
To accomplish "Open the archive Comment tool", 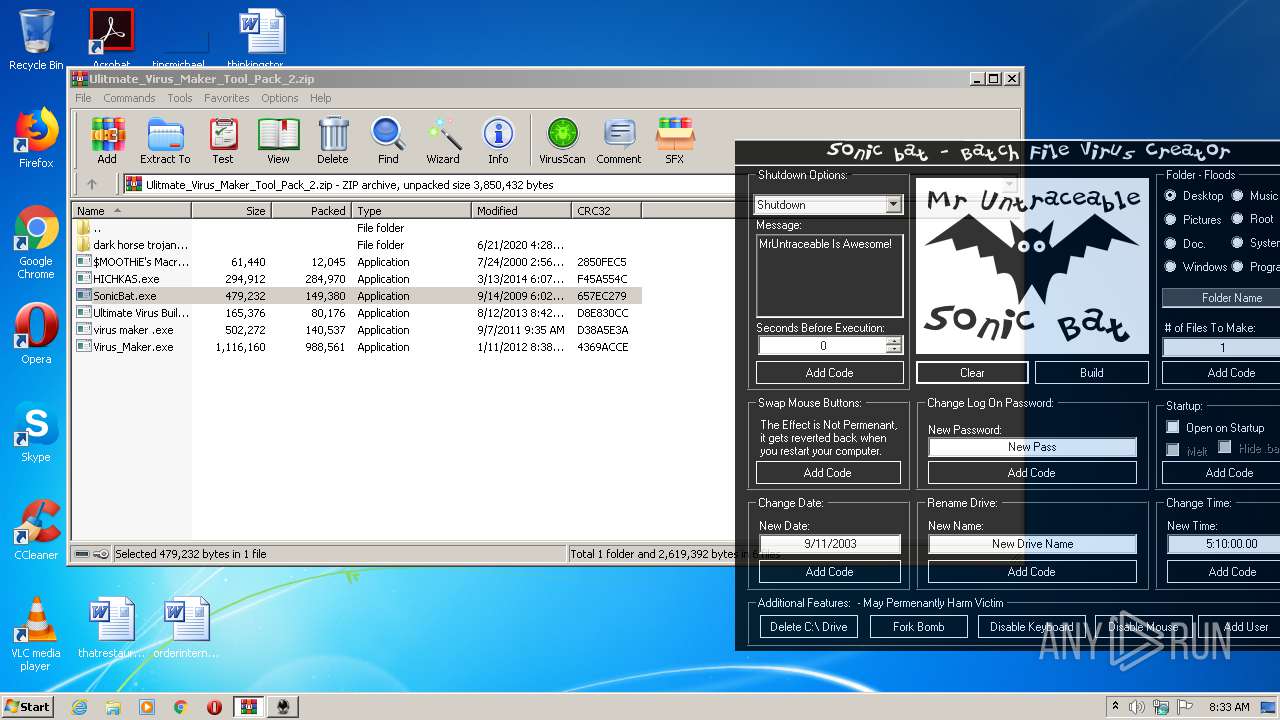I will pos(619,141).
